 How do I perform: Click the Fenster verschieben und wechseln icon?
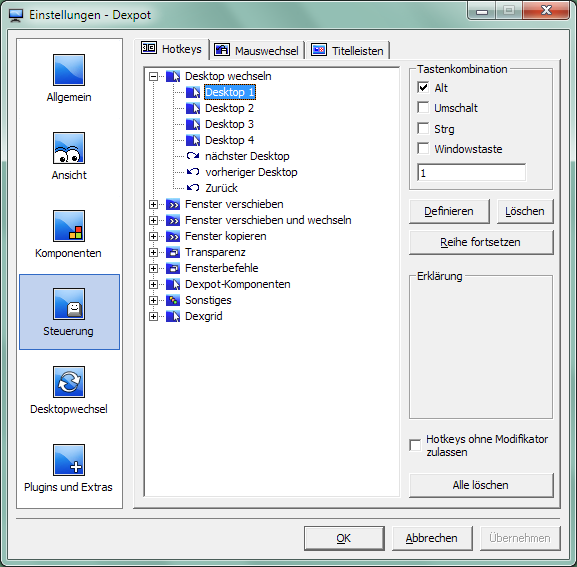coord(173,220)
